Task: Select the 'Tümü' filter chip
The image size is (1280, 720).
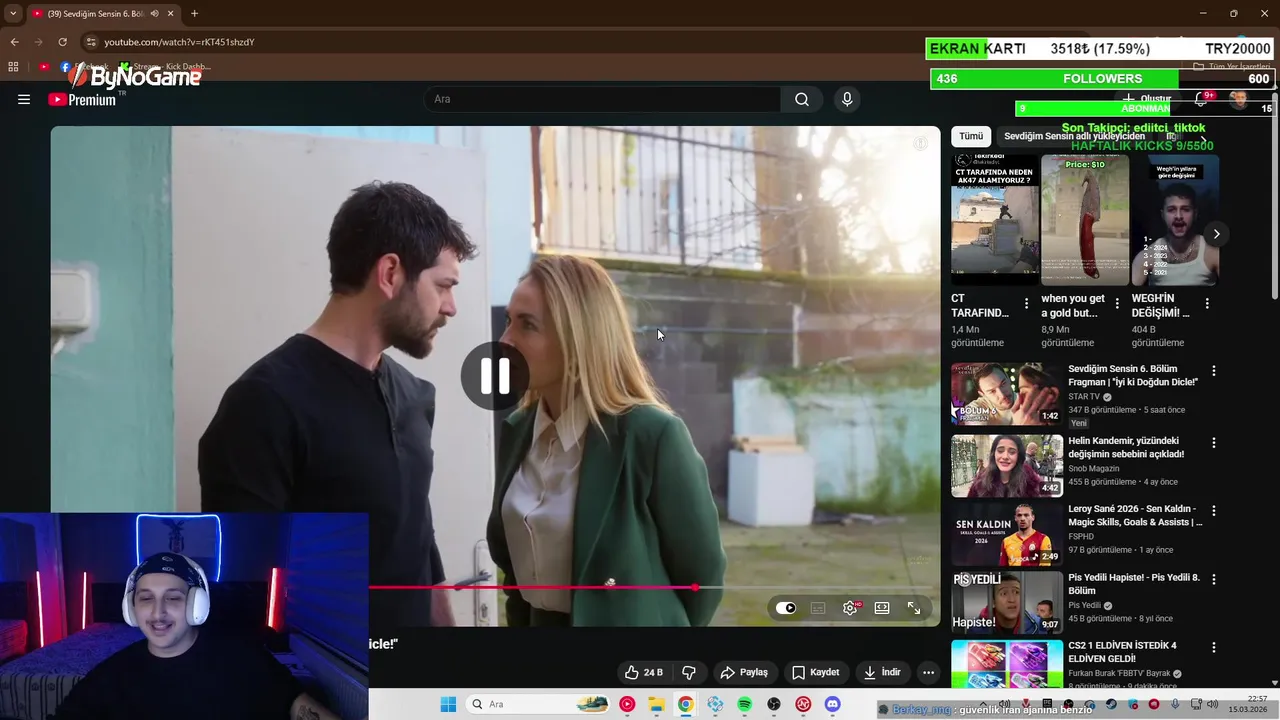Action: (x=971, y=136)
